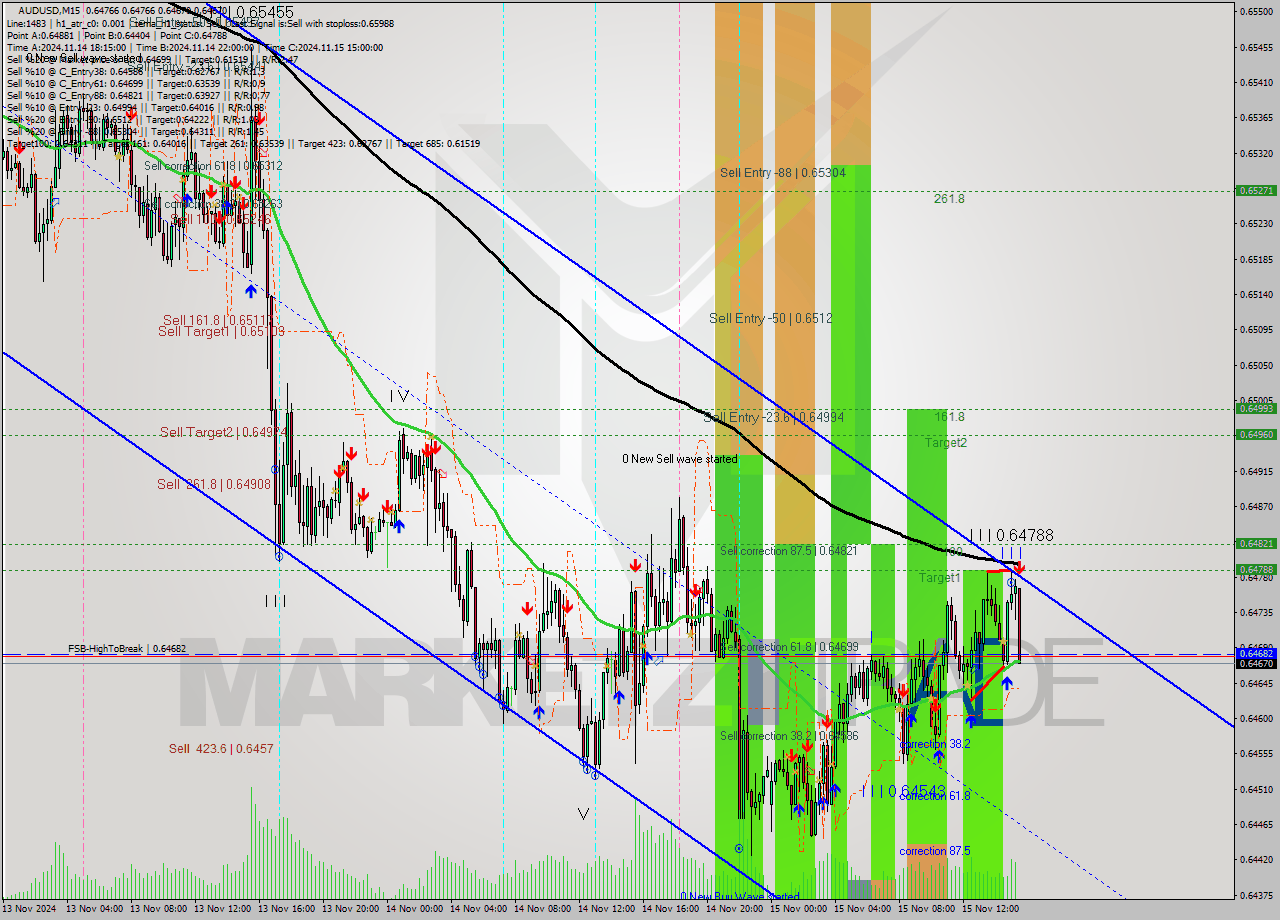Click the 'Target 685: 0.61519' text
Screen dimensions: 1280x920
click(437, 143)
